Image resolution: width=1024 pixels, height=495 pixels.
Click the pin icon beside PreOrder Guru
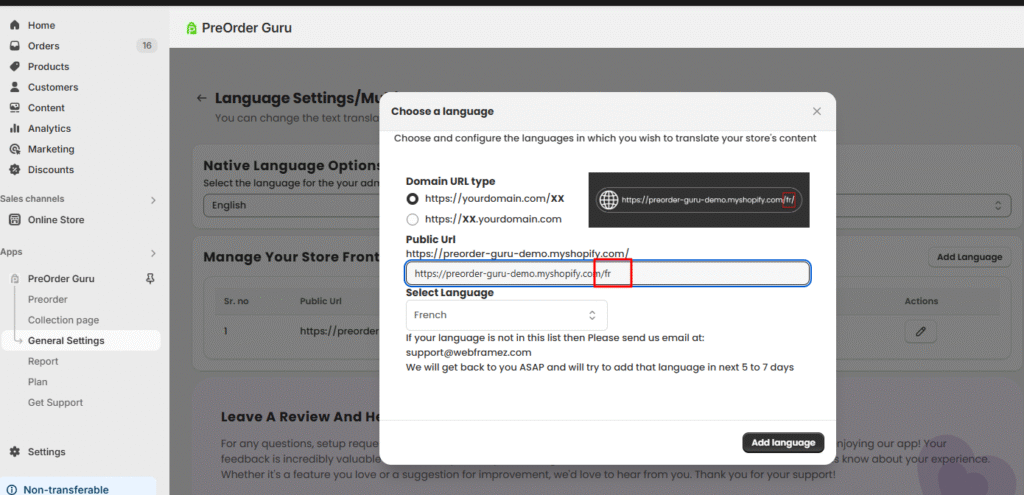click(x=150, y=279)
